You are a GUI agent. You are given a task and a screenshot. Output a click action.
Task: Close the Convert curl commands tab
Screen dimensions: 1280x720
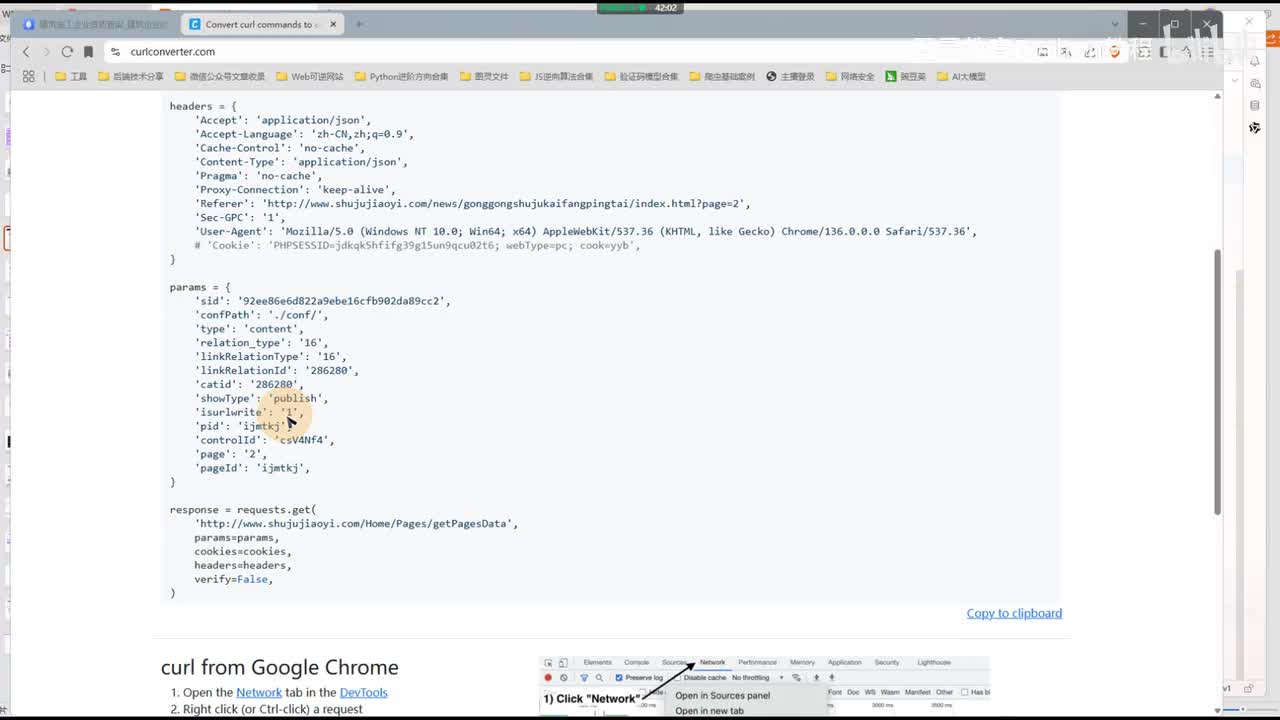[333, 24]
